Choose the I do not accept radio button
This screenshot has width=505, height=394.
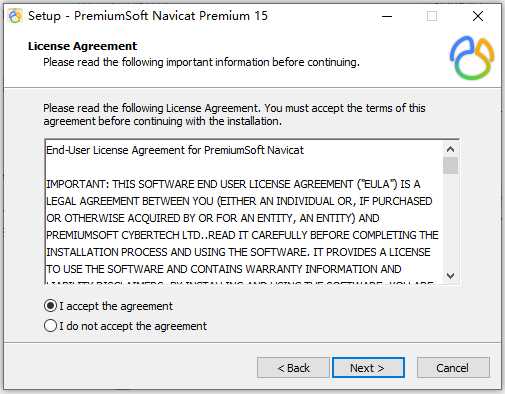[x=50, y=326]
